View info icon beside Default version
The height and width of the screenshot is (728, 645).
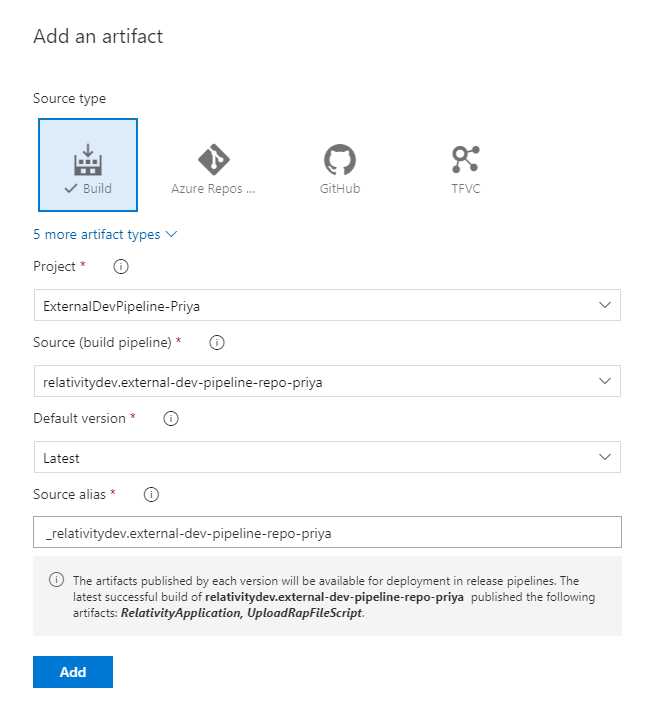coord(171,419)
